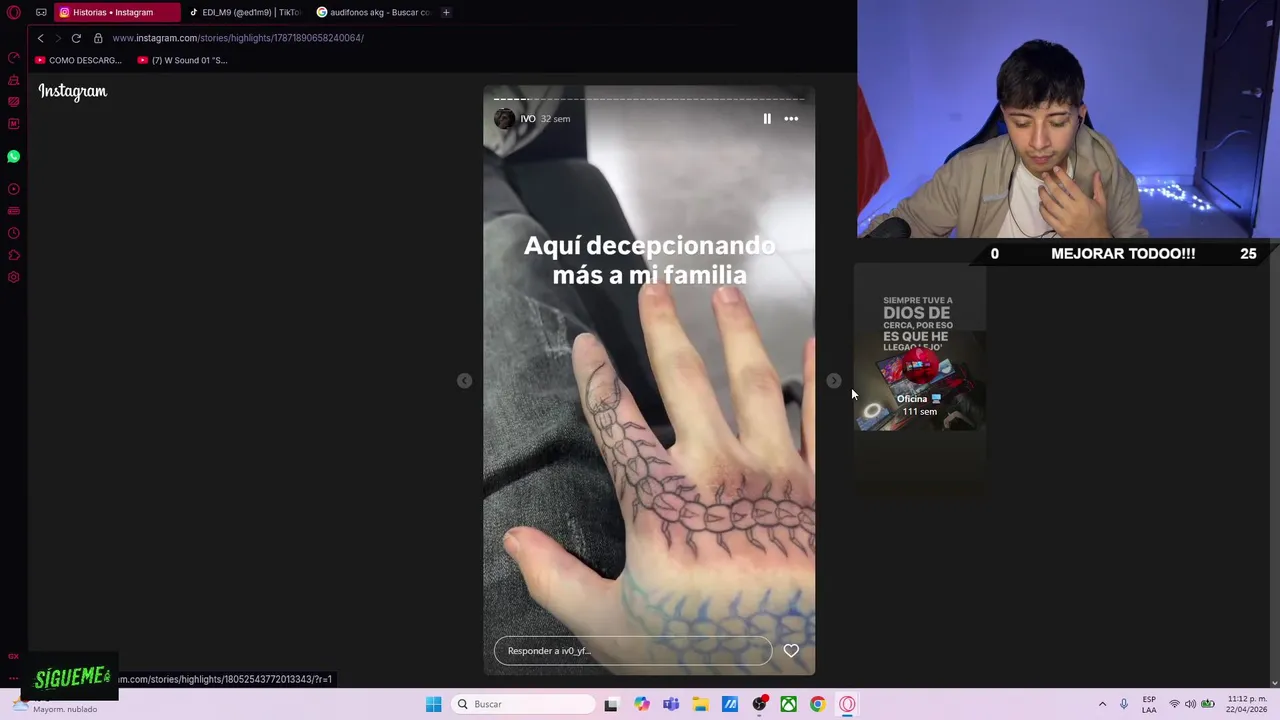
Task: Open the Oficina highlight thumbnail
Action: pyautogui.click(x=920, y=349)
